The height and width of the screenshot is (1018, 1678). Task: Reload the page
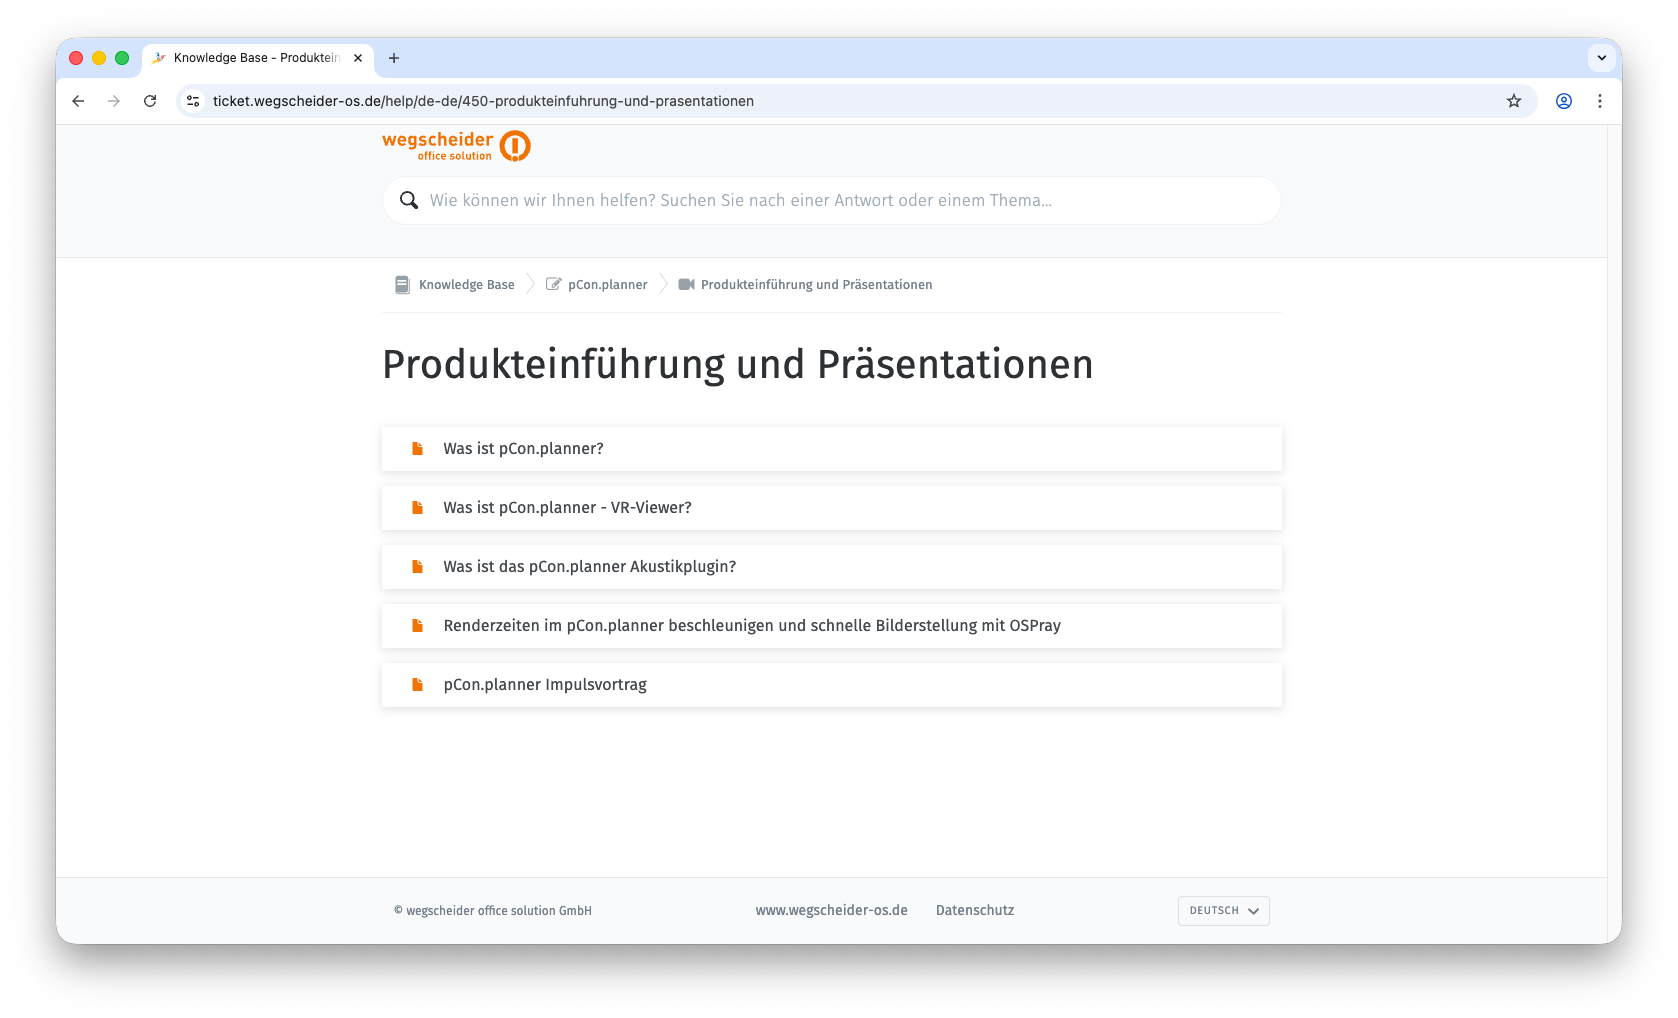click(x=150, y=101)
